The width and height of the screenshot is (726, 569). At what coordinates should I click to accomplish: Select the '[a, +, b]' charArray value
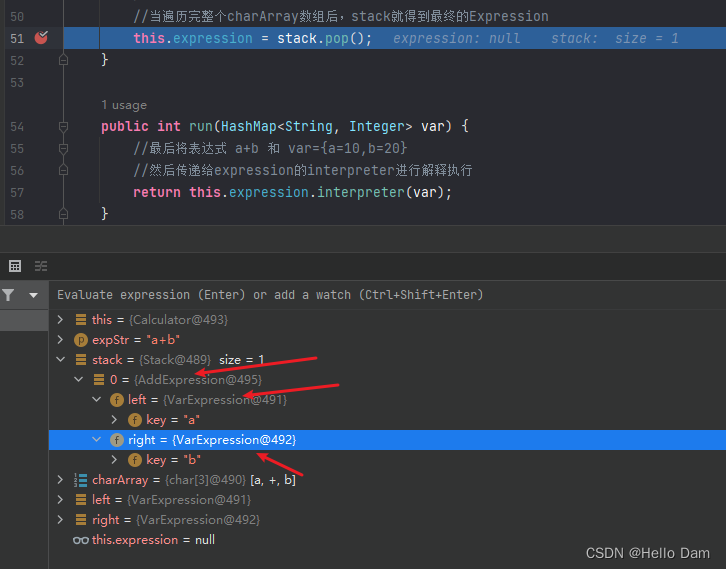273,480
